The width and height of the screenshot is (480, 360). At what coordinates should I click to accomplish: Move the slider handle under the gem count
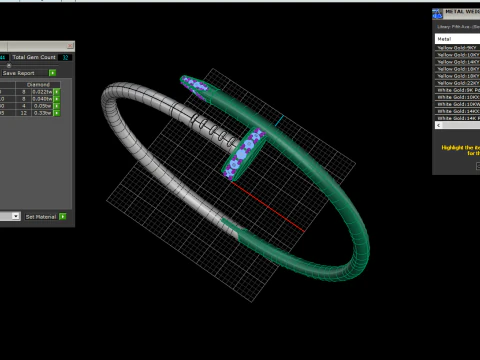pos(9,65)
